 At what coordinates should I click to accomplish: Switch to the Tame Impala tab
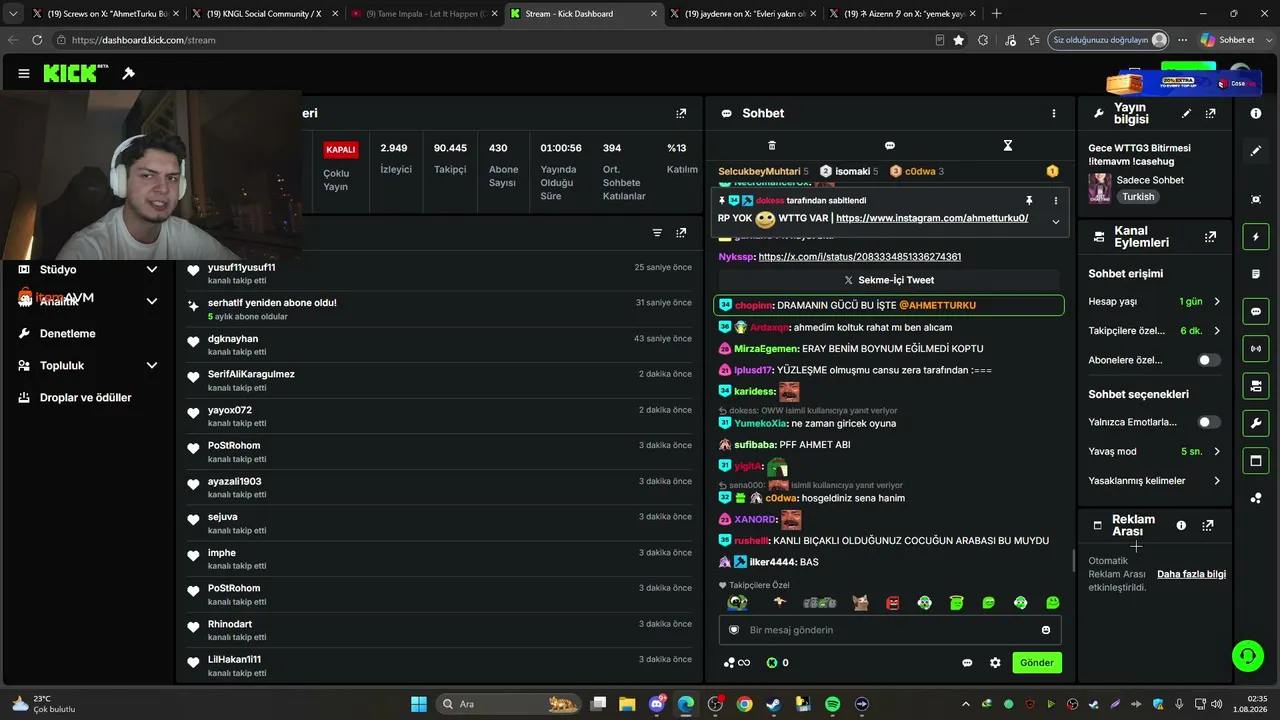coord(425,14)
